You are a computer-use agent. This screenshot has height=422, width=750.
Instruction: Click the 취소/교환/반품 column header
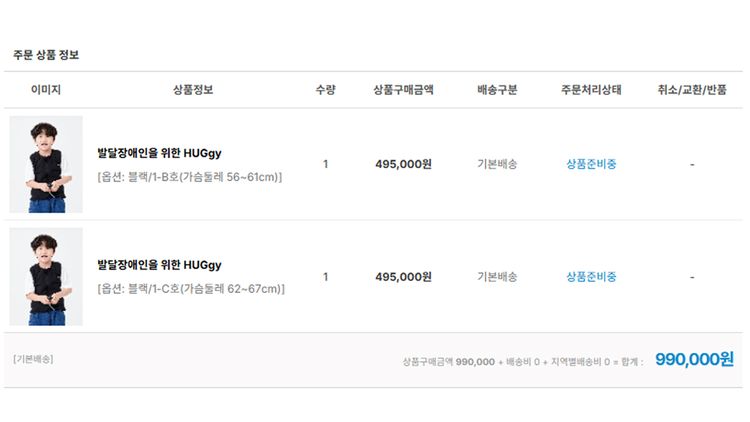[692, 90]
